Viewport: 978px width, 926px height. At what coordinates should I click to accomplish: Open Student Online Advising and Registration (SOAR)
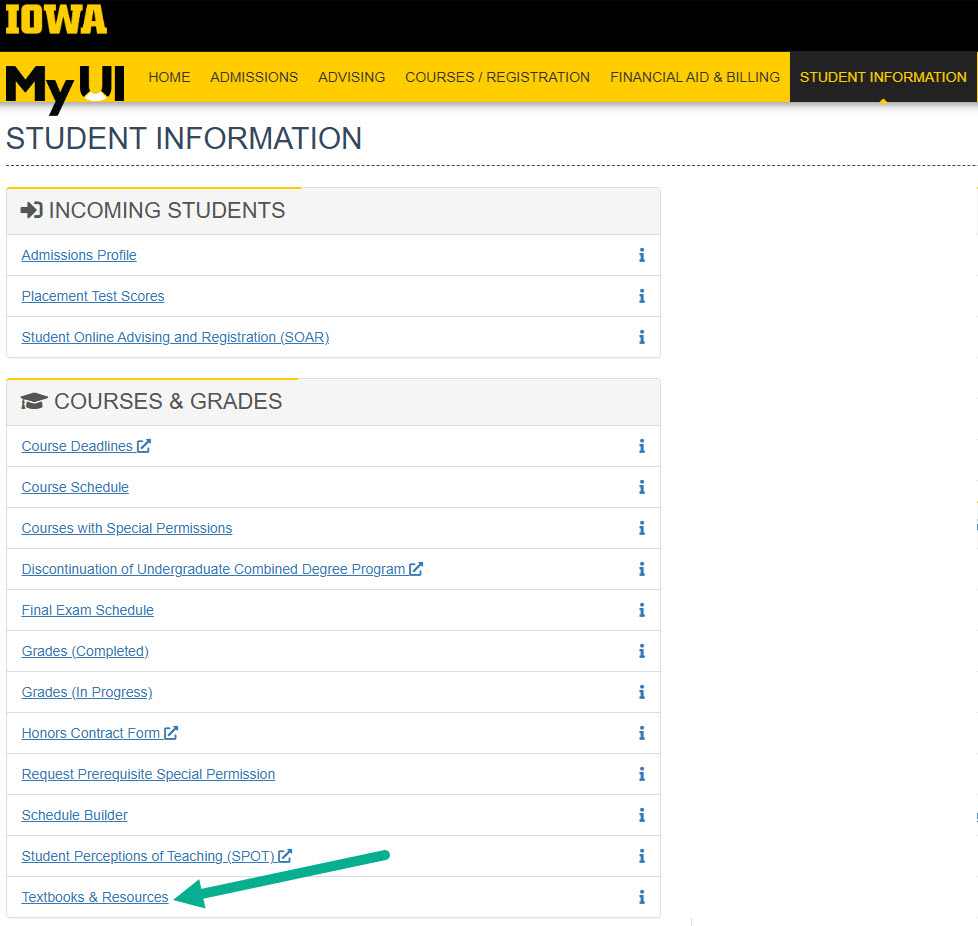click(175, 337)
